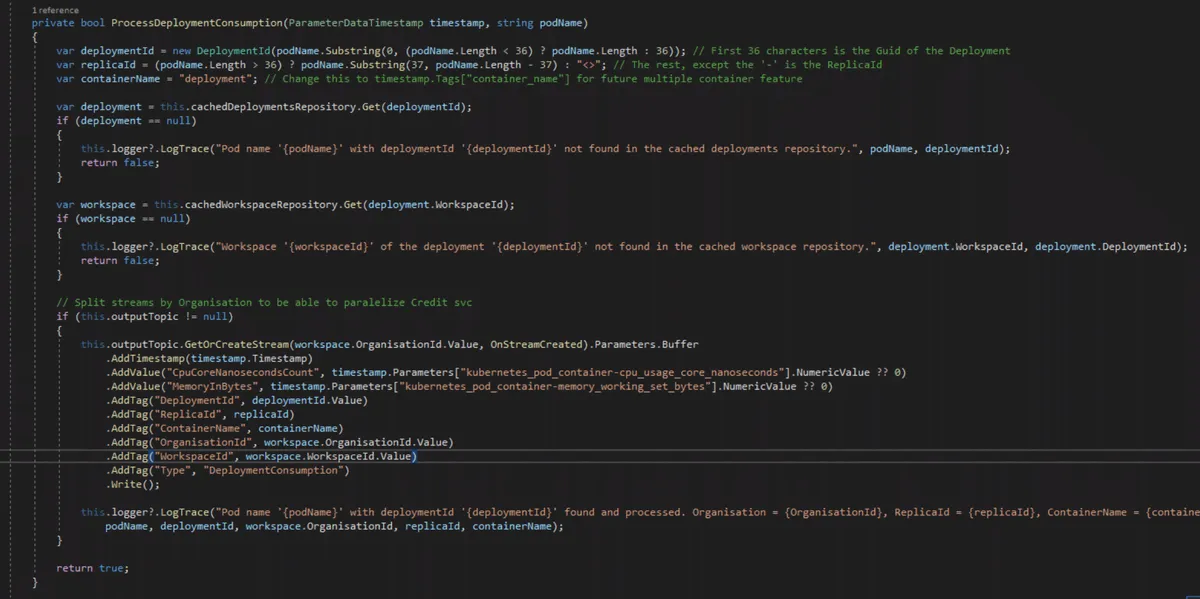Click the "MemoryInBytes" string
The image size is (1200, 599).
click(212, 386)
